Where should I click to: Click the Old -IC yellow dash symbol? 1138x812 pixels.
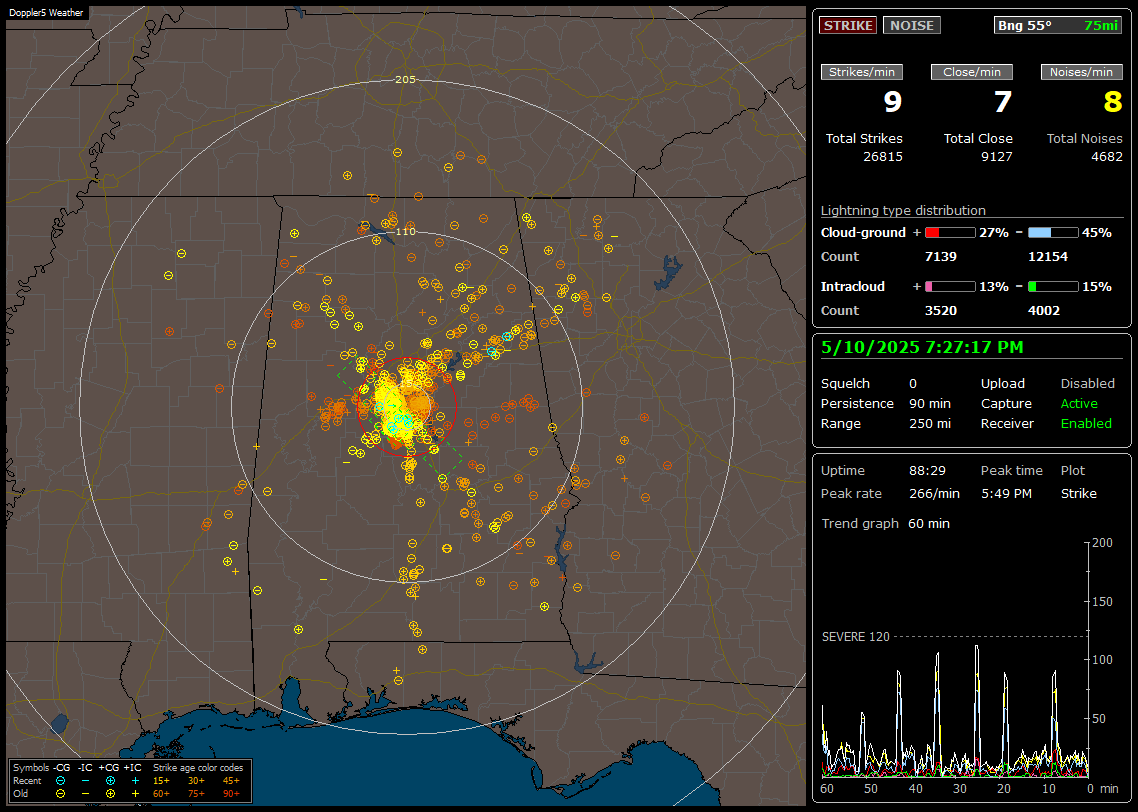pos(86,794)
